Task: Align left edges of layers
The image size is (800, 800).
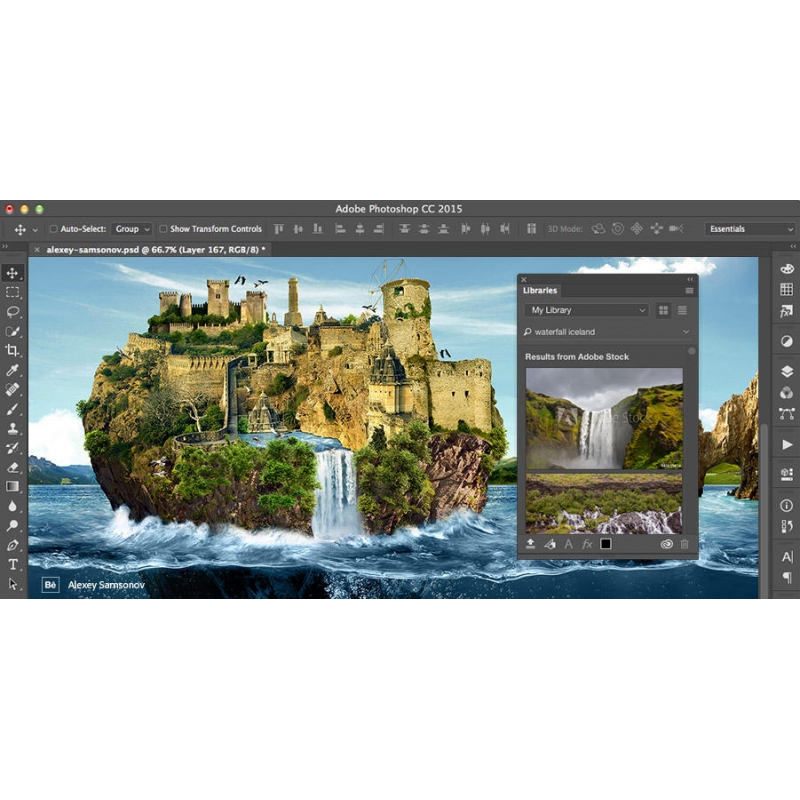Action: (x=340, y=229)
